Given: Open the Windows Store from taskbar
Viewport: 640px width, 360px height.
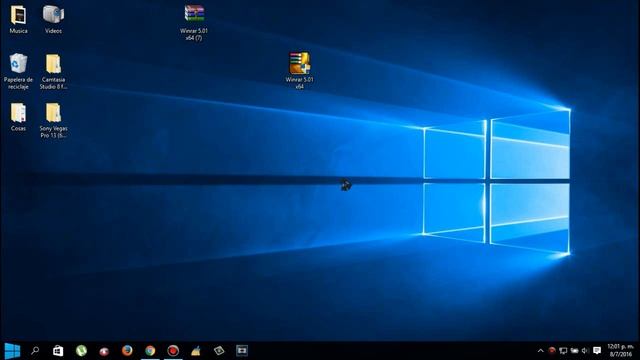Looking at the screenshot, I should (x=58, y=351).
